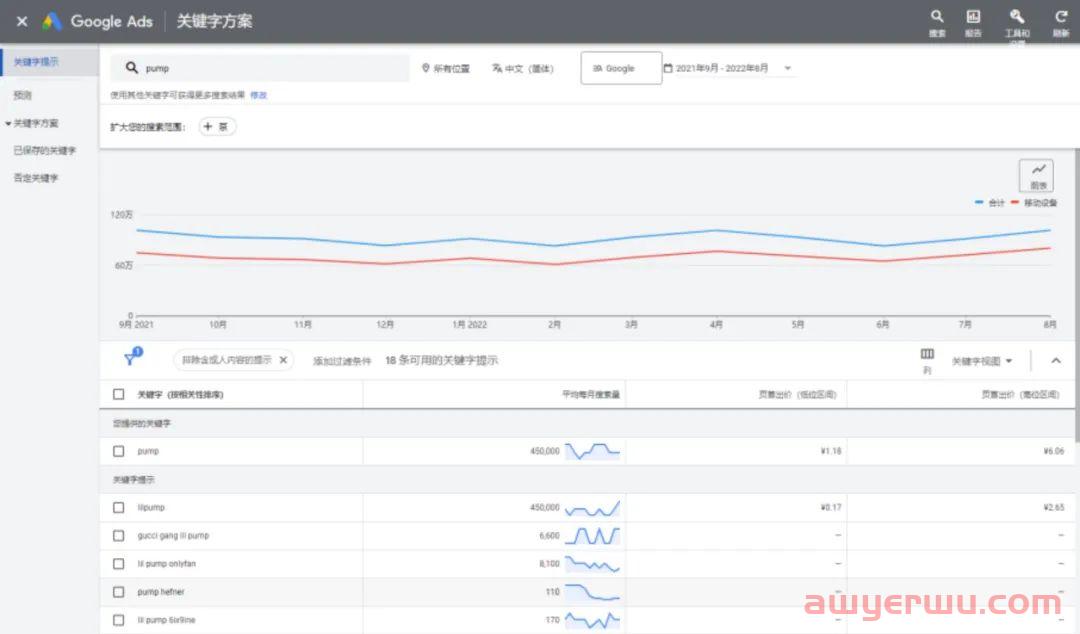Close the keyword plan with the X icon
Image resolution: width=1080 pixels, height=634 pixels.
[x=22, y=21]
